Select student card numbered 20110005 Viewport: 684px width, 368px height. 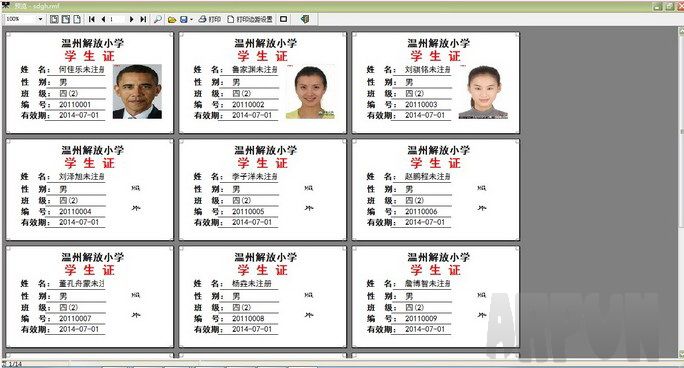click(x=263, y=189)
